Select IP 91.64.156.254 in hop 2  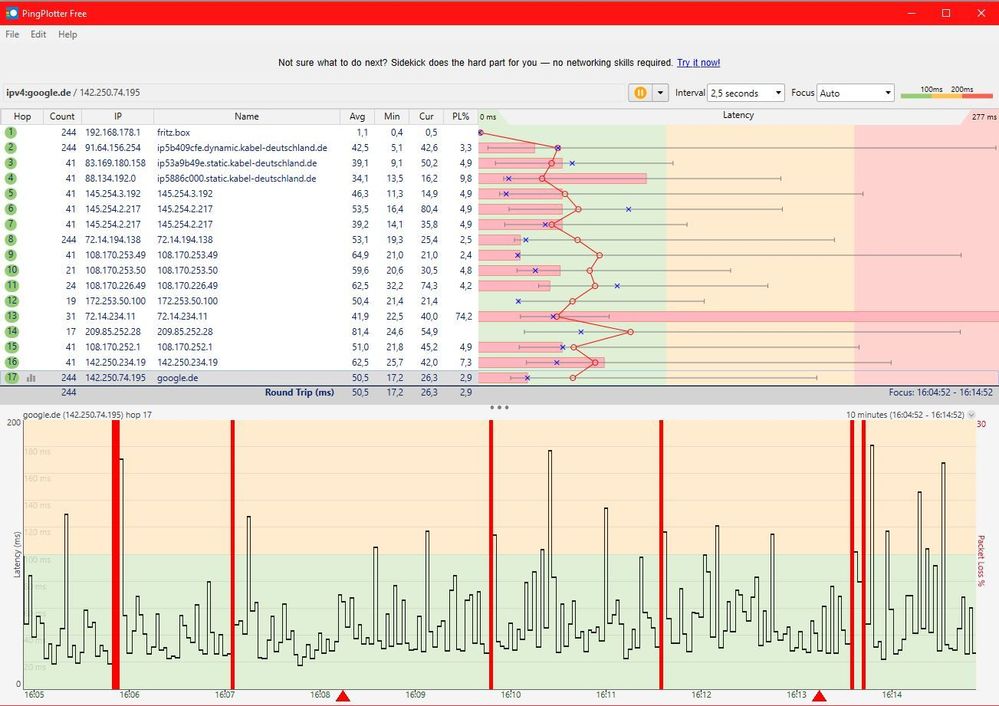click(113, 148)
